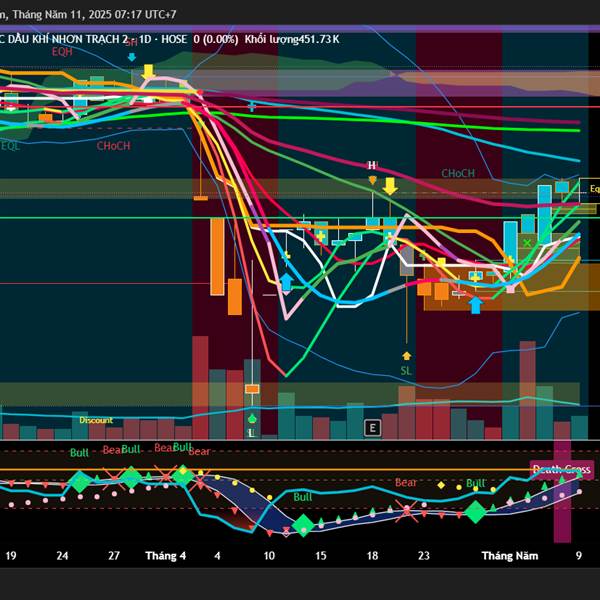Click the yellow Discount zone label
The height and width of the screenshot is (600, 600).
pos(97,420)
